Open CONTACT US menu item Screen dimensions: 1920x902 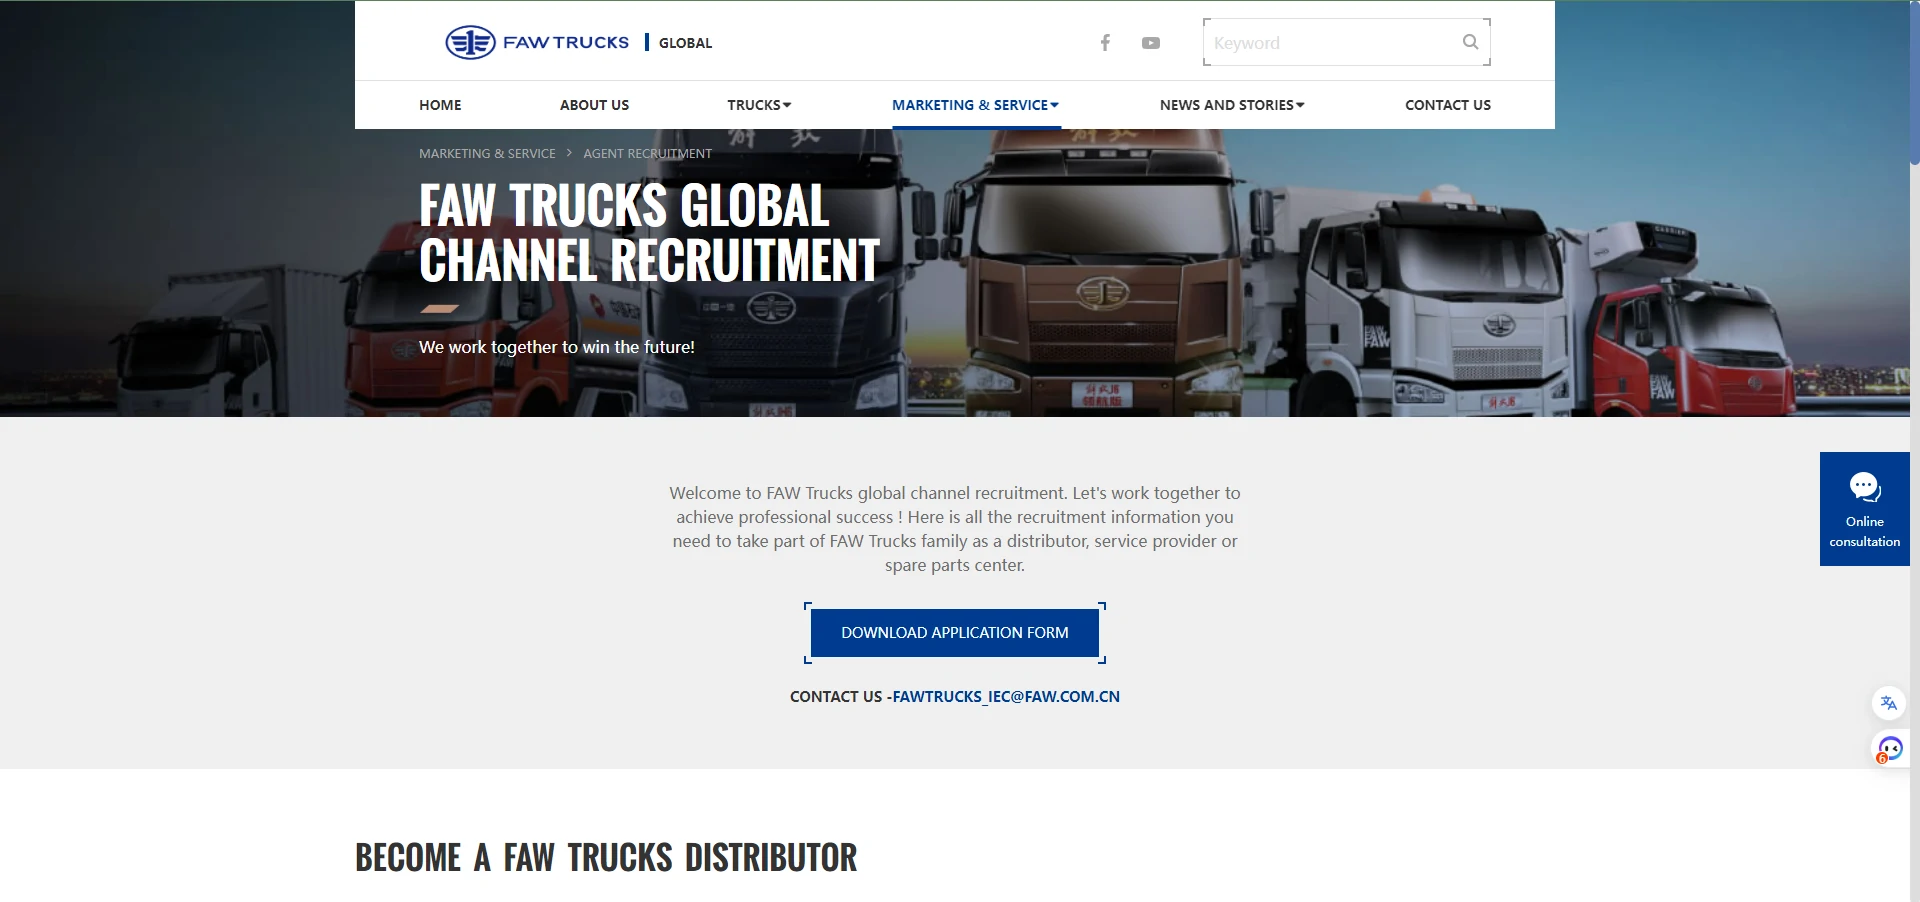(x=1447, y=105)
